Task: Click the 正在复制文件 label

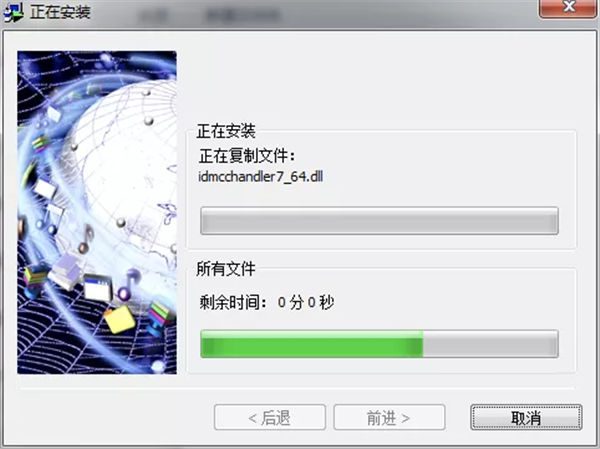Action: click(247, 156)
